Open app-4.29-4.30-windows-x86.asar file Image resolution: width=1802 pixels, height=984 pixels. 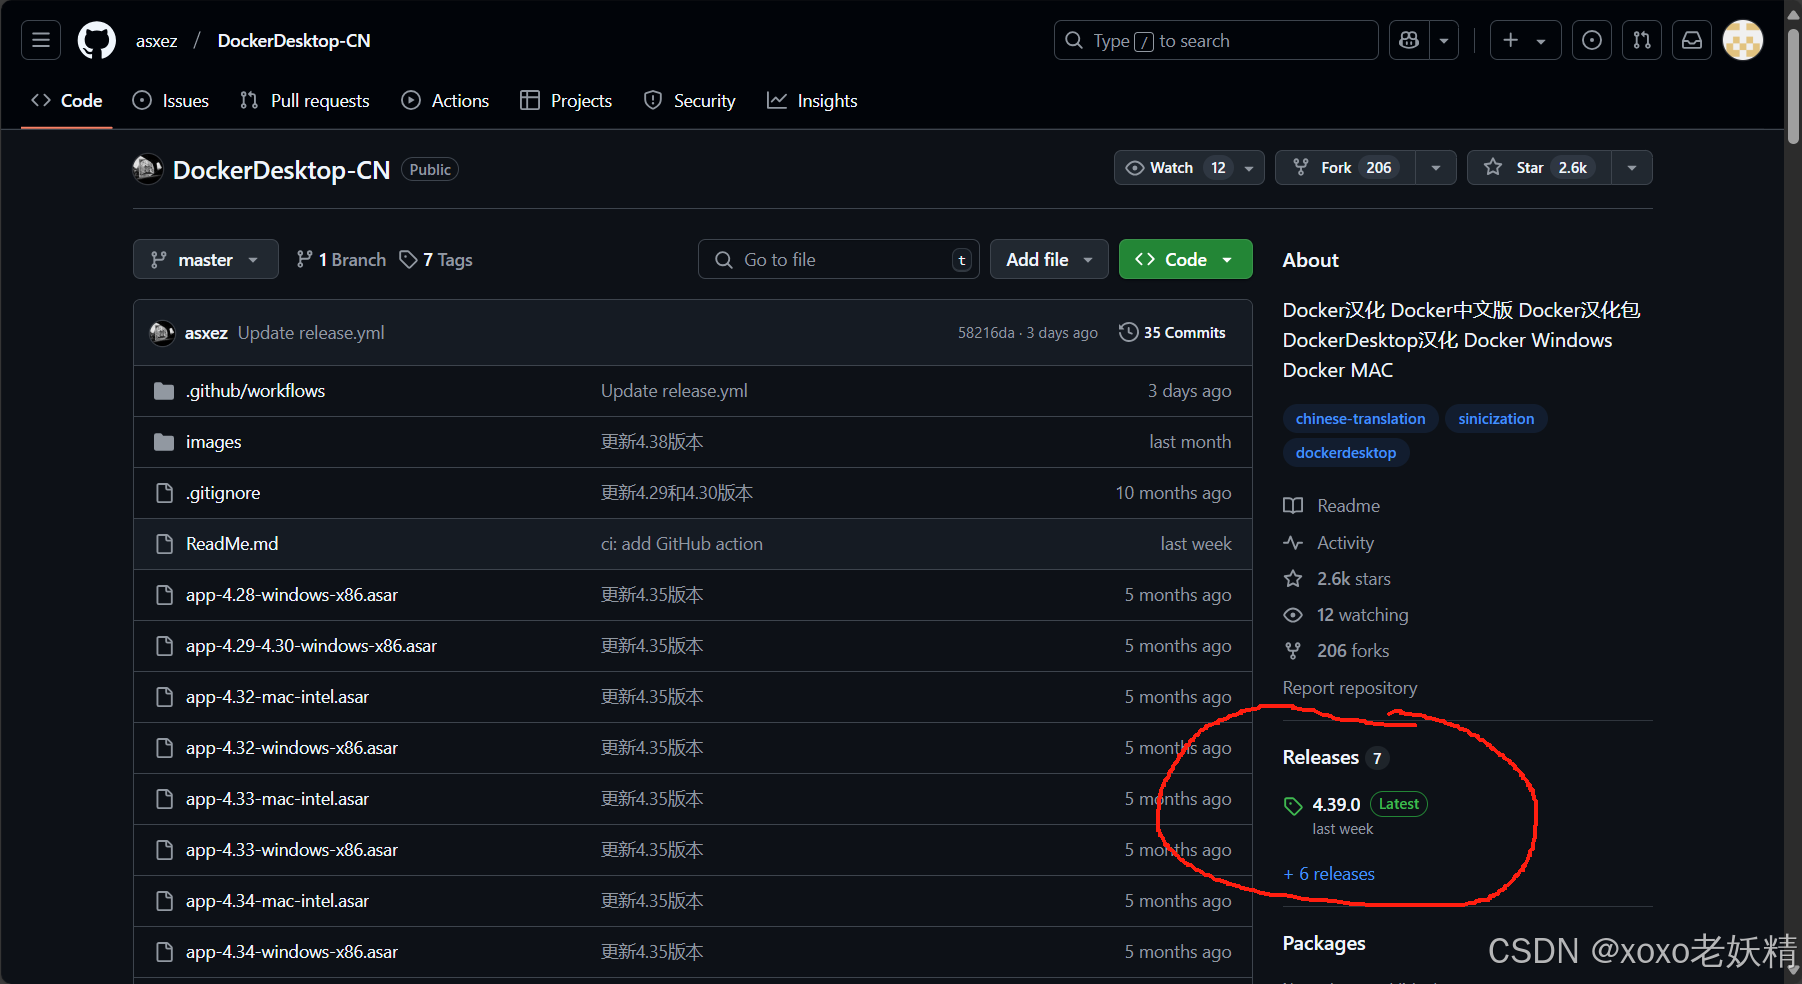pyautogui.click(x=311, y=646)
